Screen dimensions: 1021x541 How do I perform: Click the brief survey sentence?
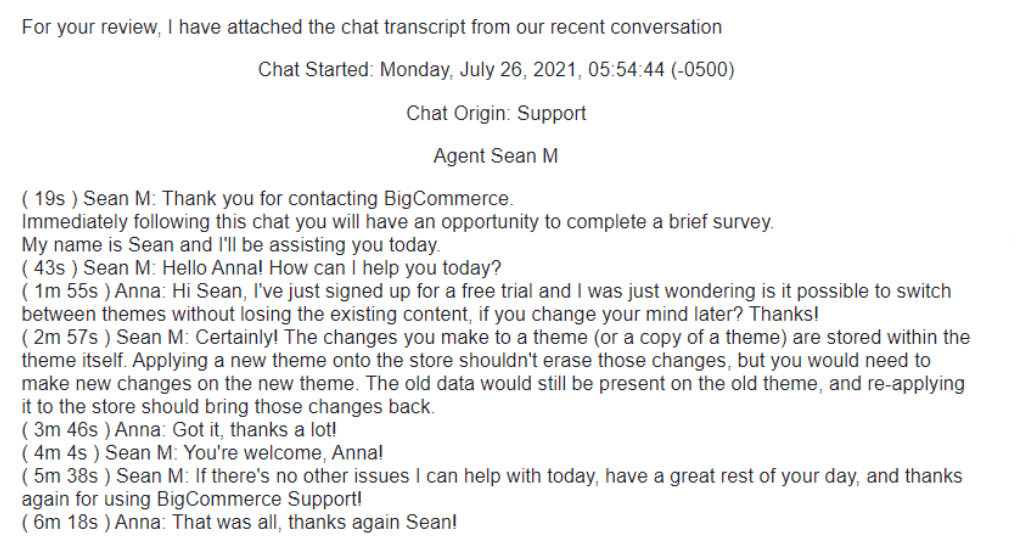(398, 222)
